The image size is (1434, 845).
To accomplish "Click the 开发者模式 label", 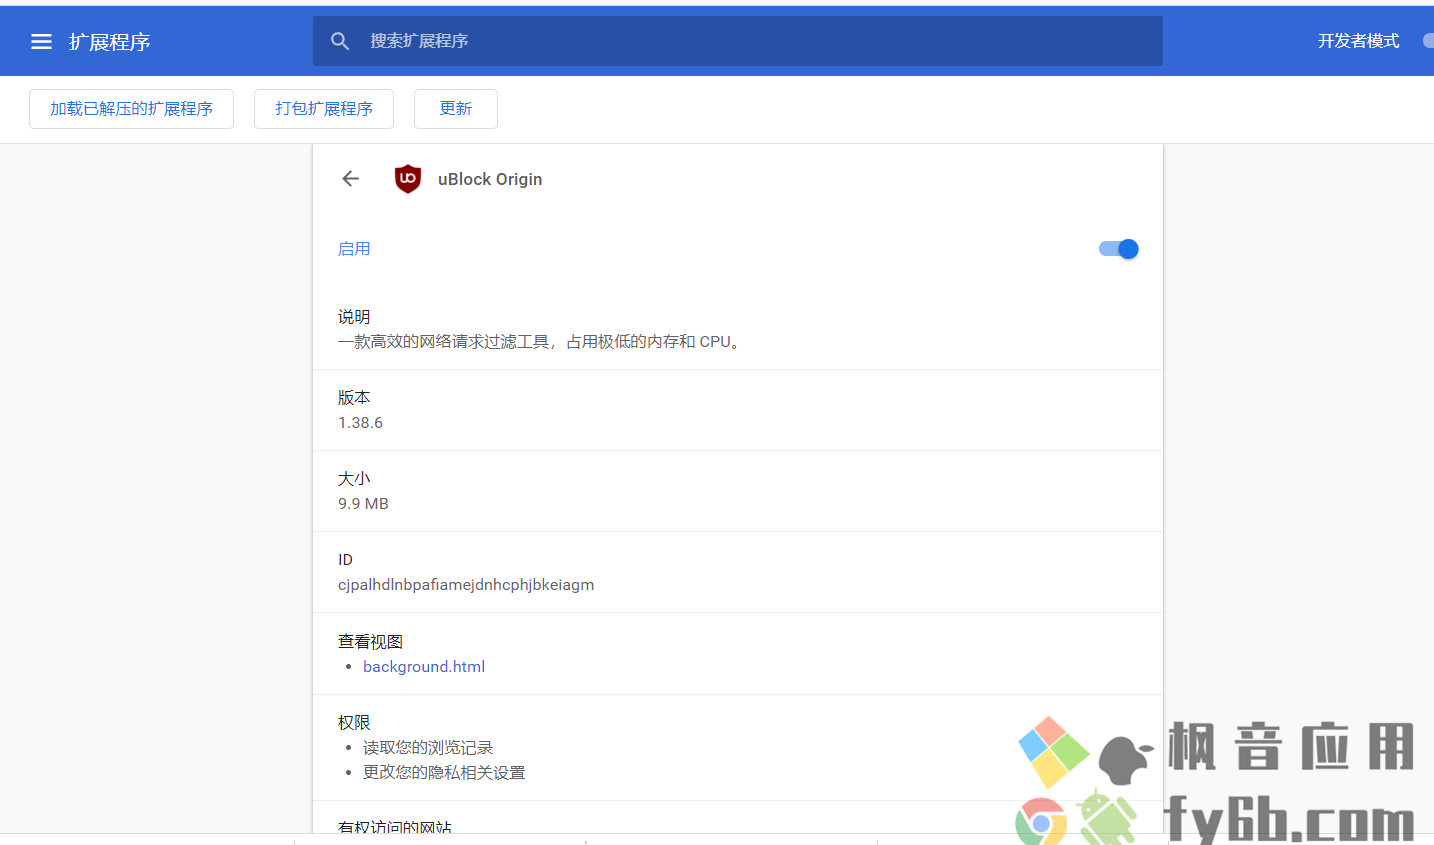I will (1359, 41).
